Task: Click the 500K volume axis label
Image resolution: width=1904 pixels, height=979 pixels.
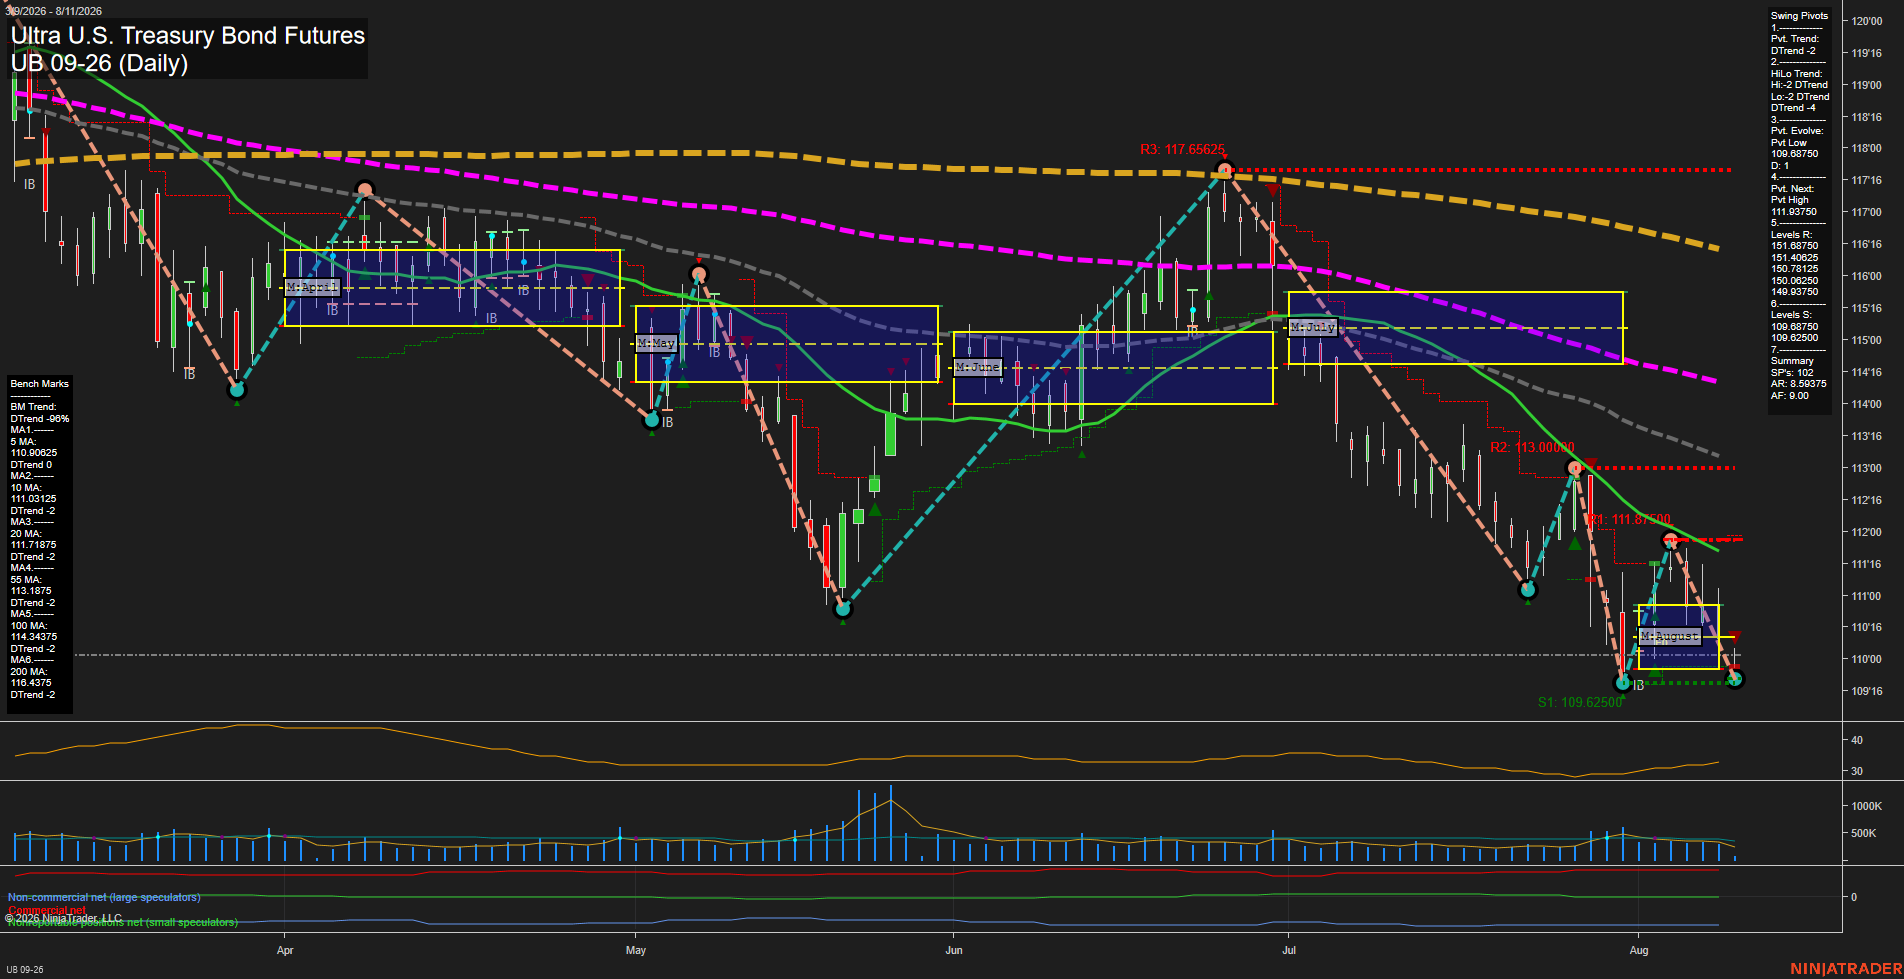Action: pyautogui.click(x=1864, y=833)
